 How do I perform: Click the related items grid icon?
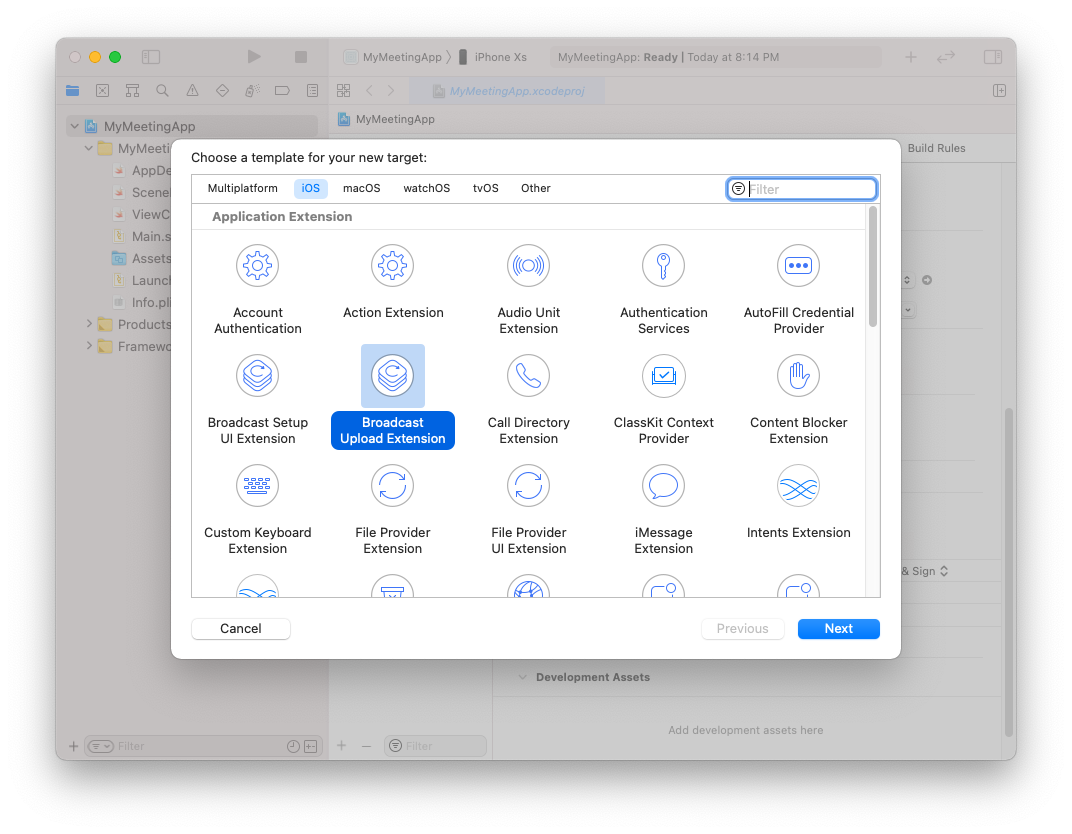[x=343, y=90]
